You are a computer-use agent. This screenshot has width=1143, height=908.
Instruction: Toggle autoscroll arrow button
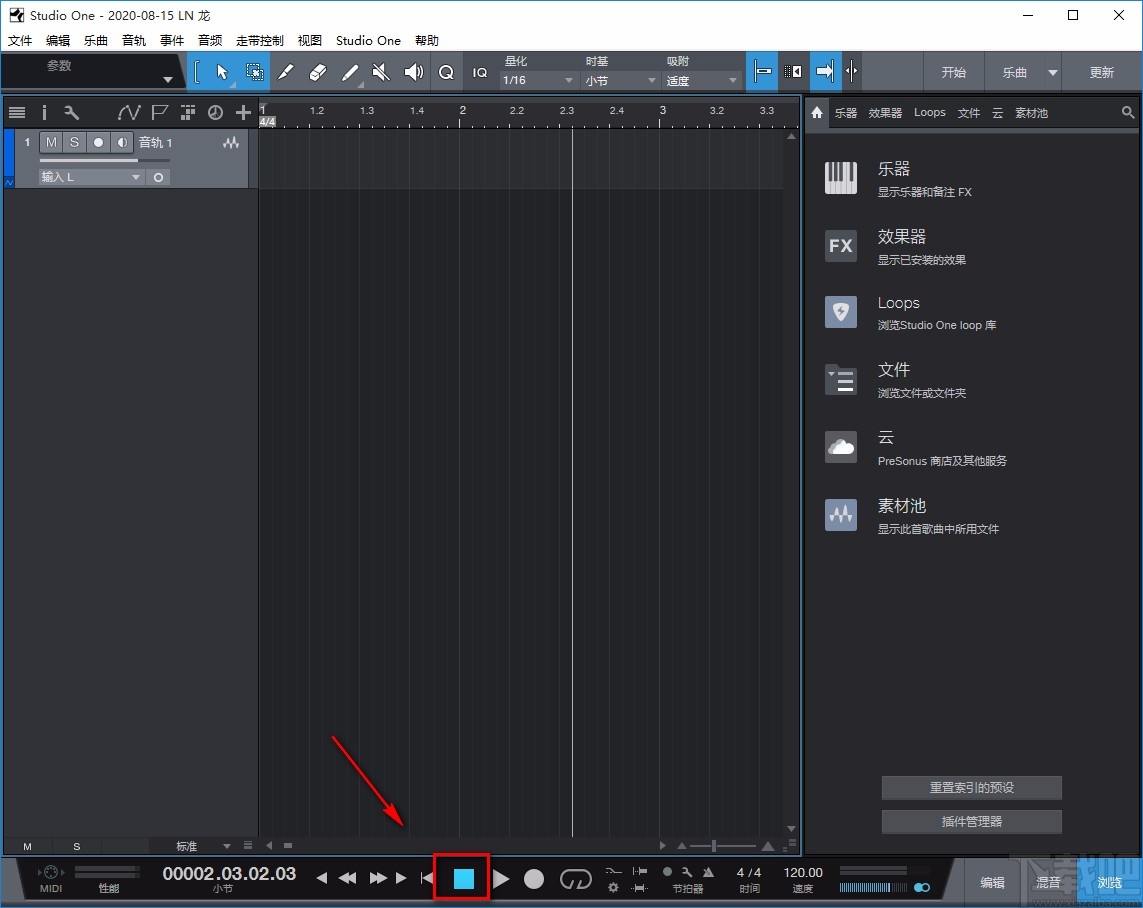click(x=824, y=71)
